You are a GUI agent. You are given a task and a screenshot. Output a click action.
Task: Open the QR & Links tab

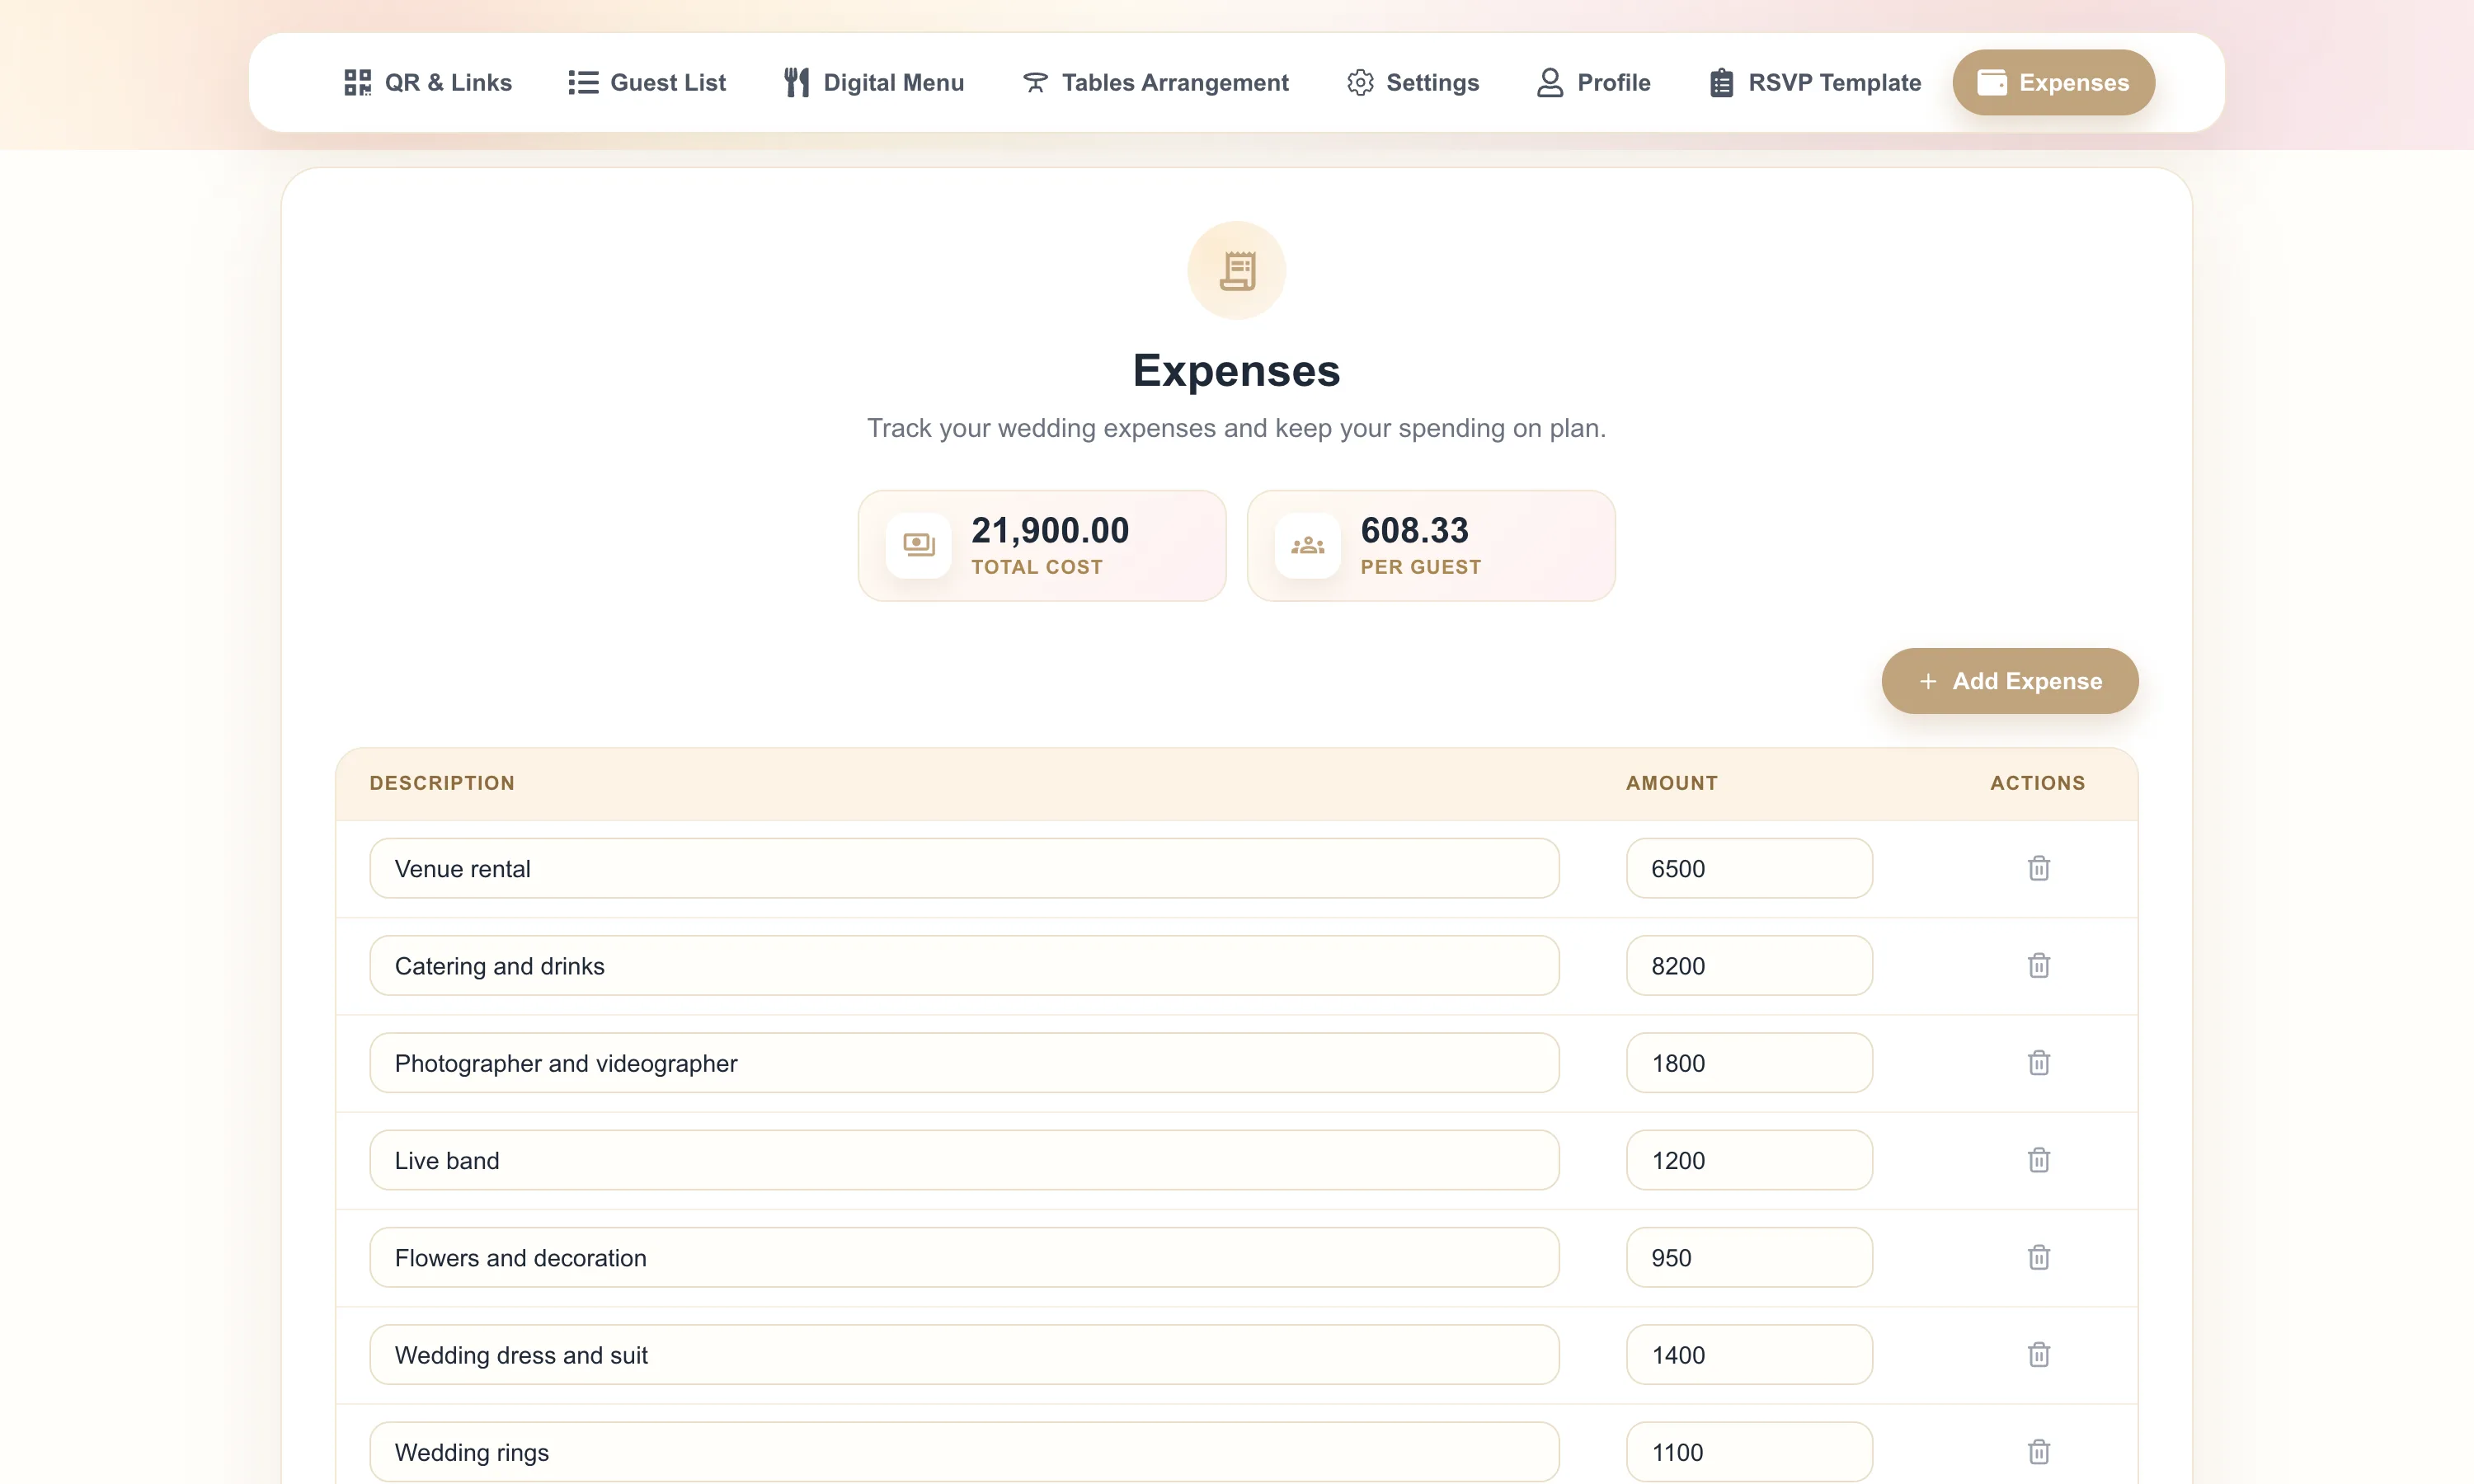[427, 82]
